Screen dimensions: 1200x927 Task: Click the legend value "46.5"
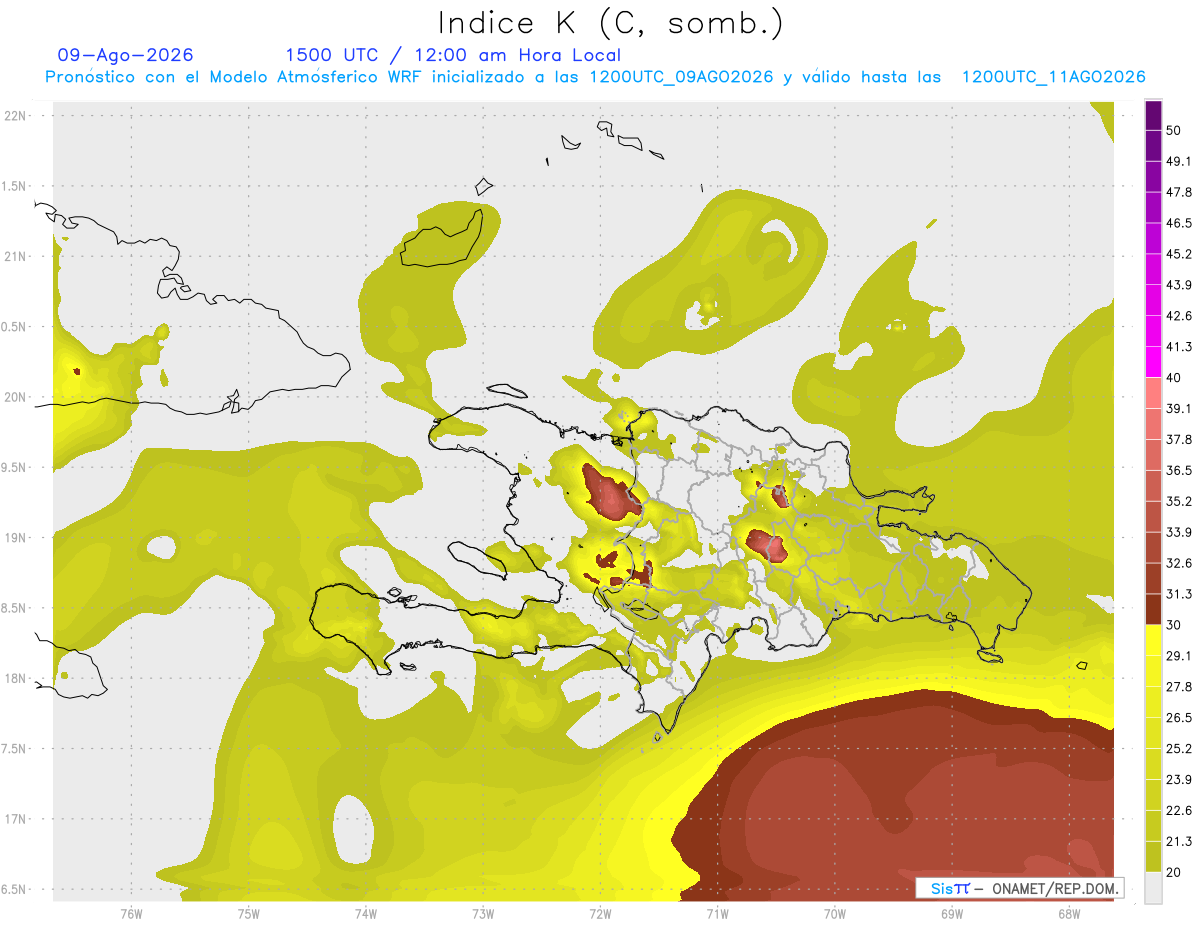[x=1179, y=223]
